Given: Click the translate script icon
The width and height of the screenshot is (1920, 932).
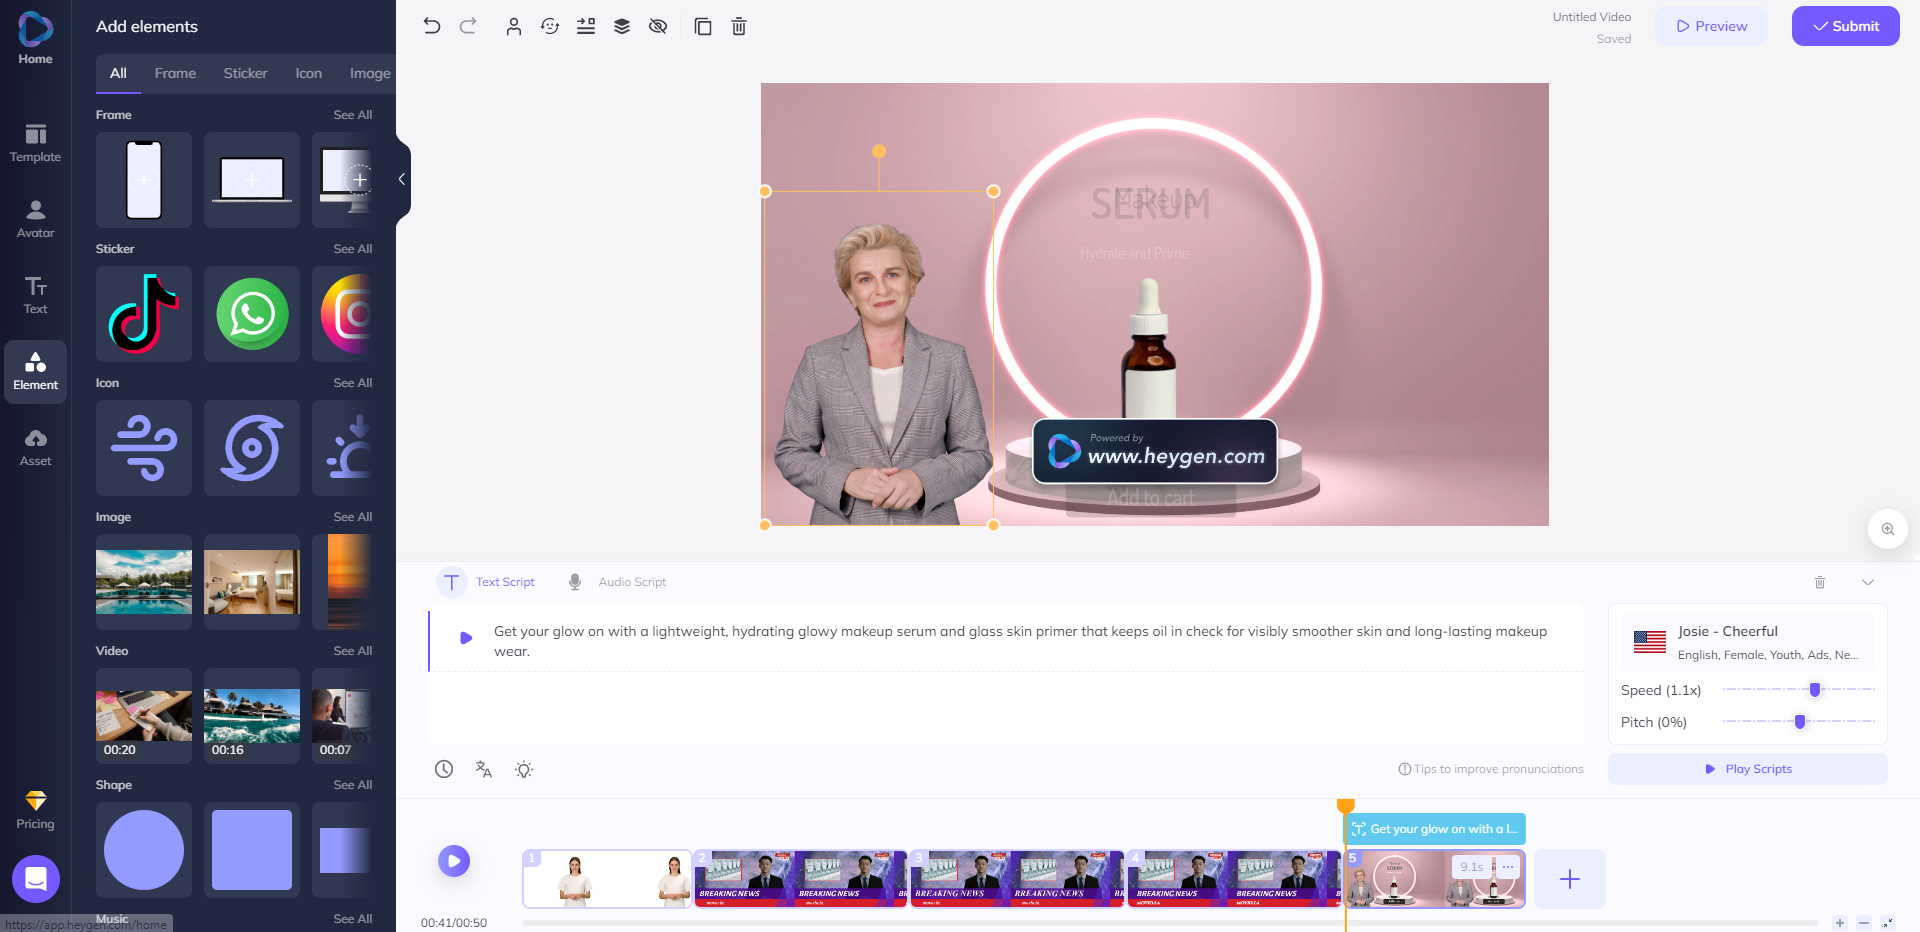Looking at the screenshot, I should coord(484,769).
